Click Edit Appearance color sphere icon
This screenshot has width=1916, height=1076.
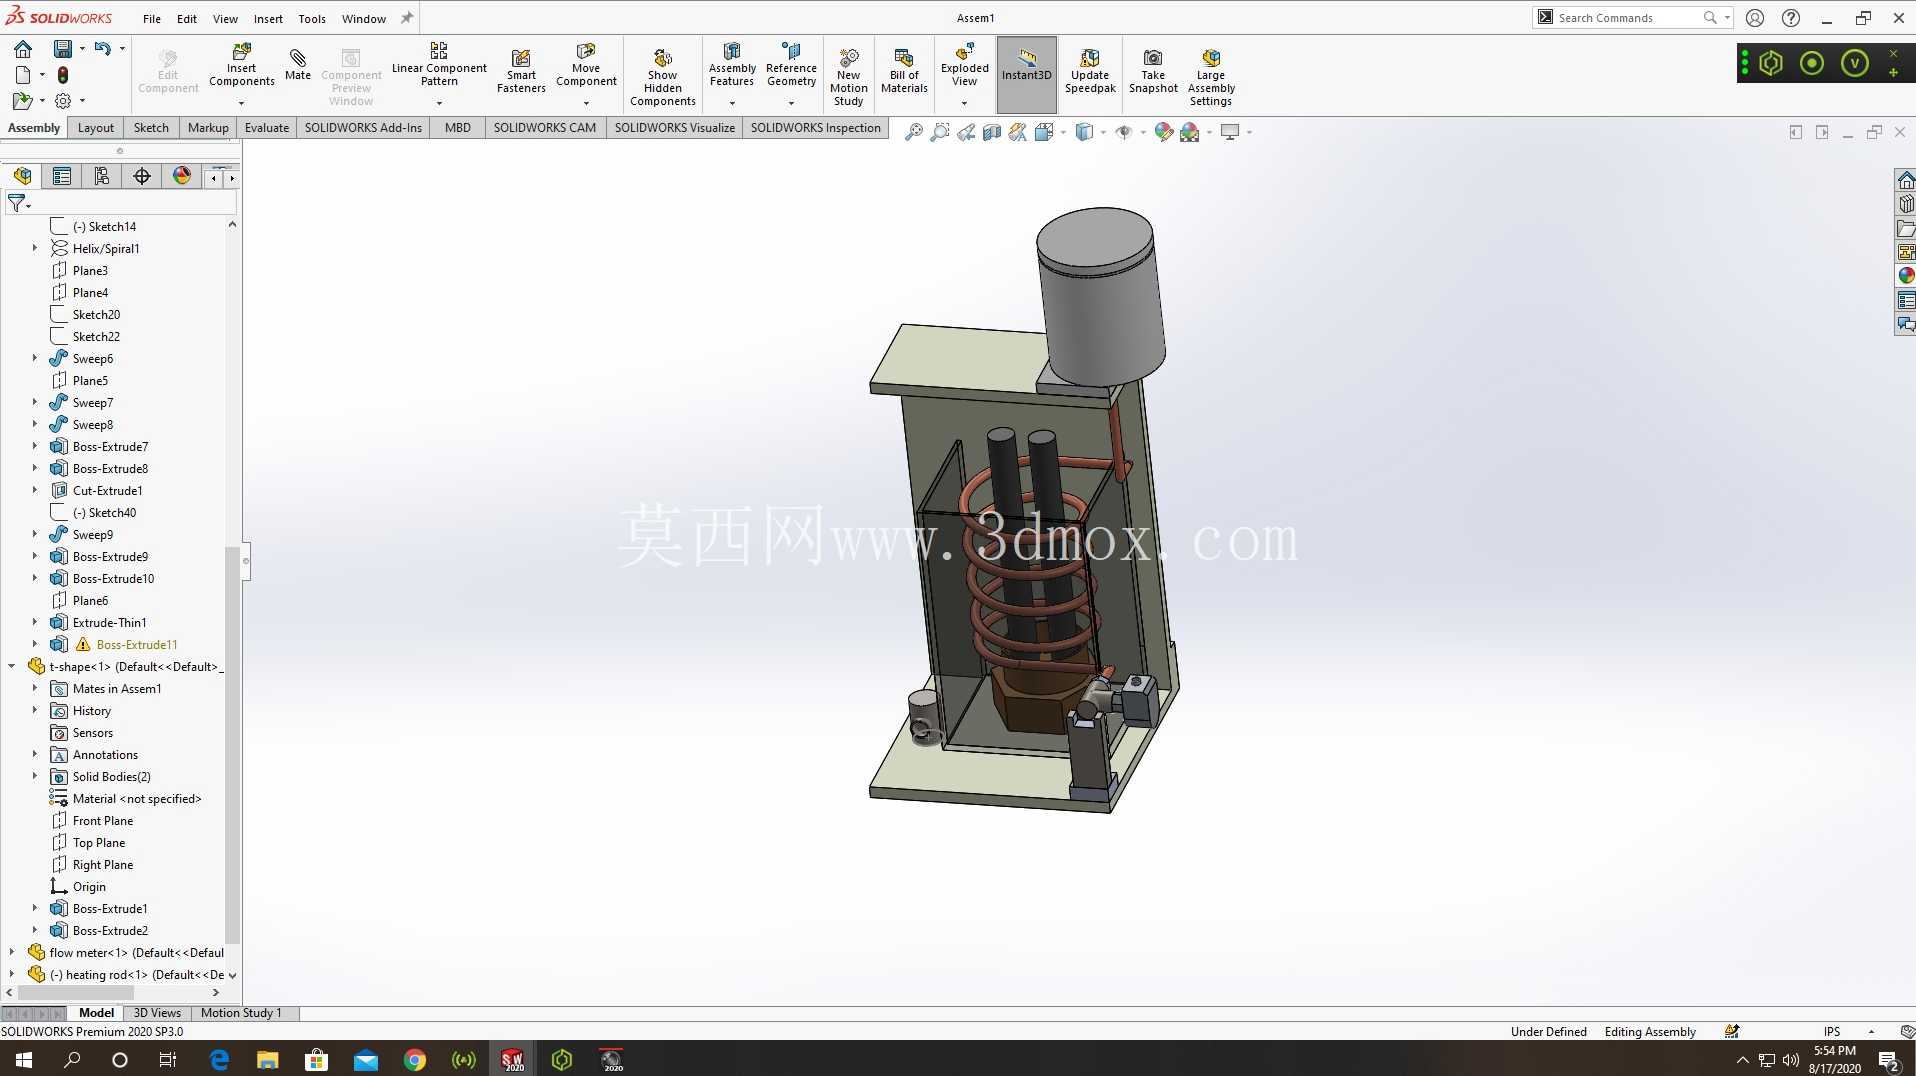[x=1163, y=132]
